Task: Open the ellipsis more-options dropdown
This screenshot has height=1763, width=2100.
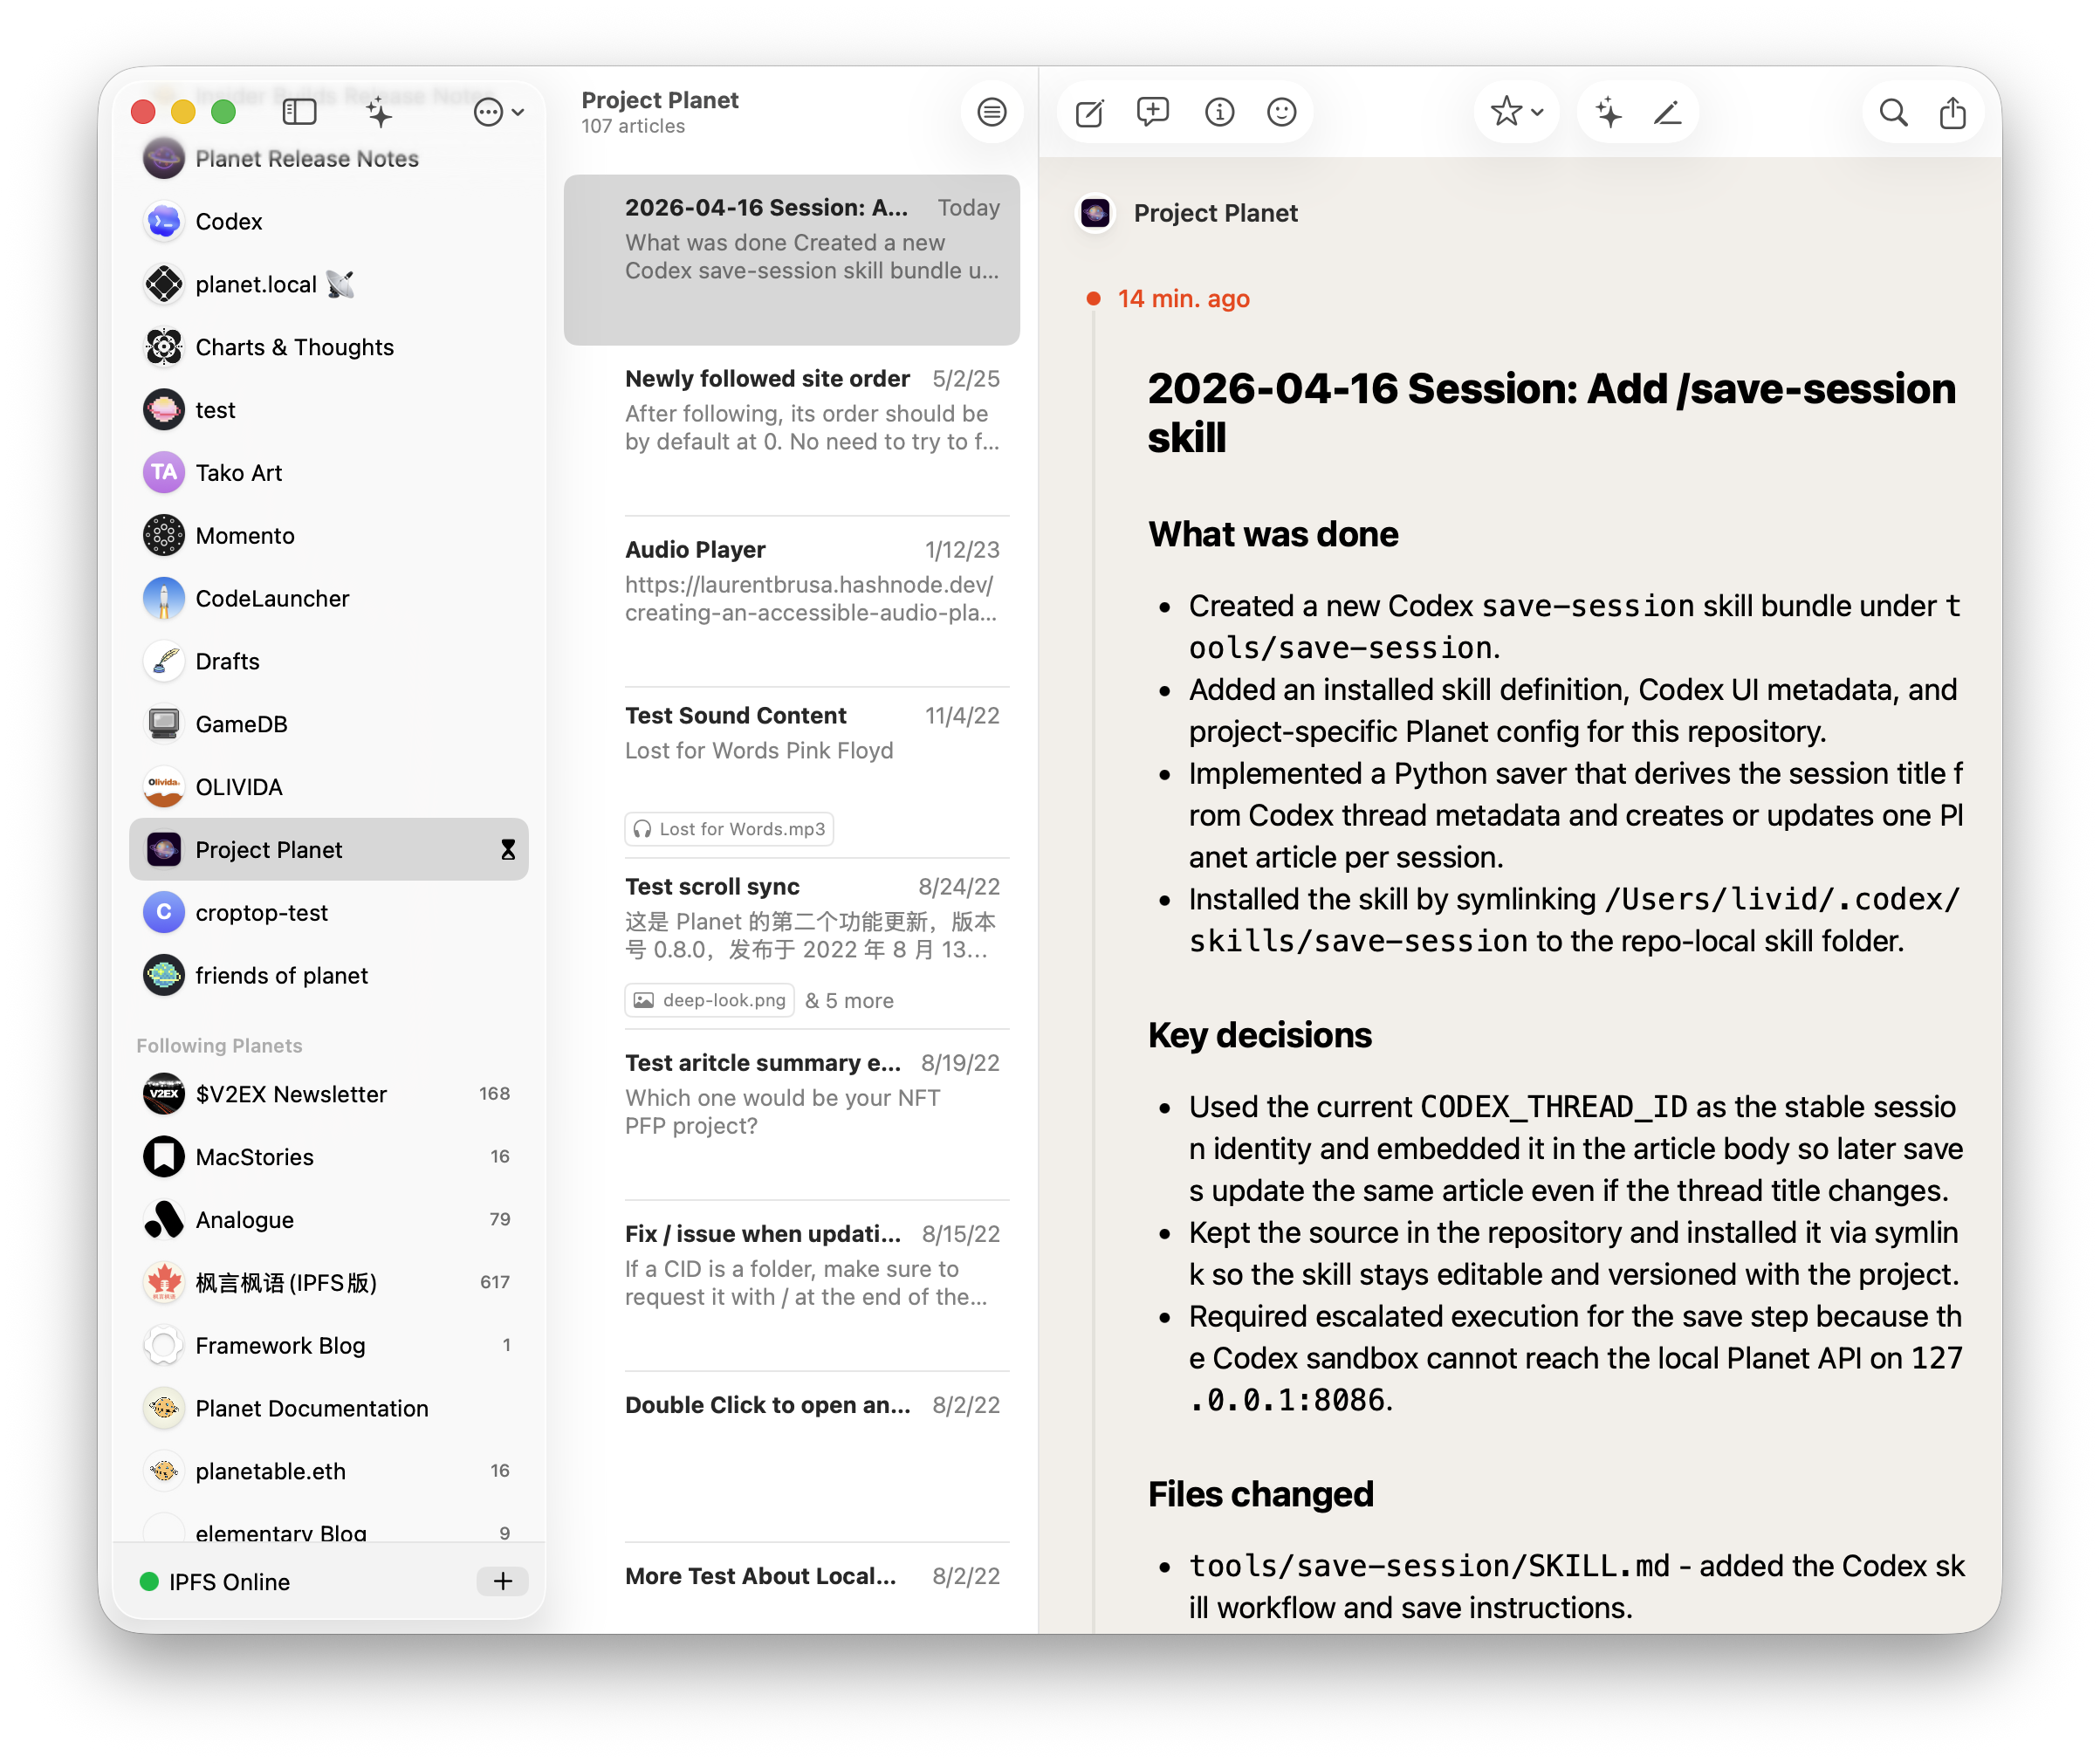Action: [x=498, y=112]
